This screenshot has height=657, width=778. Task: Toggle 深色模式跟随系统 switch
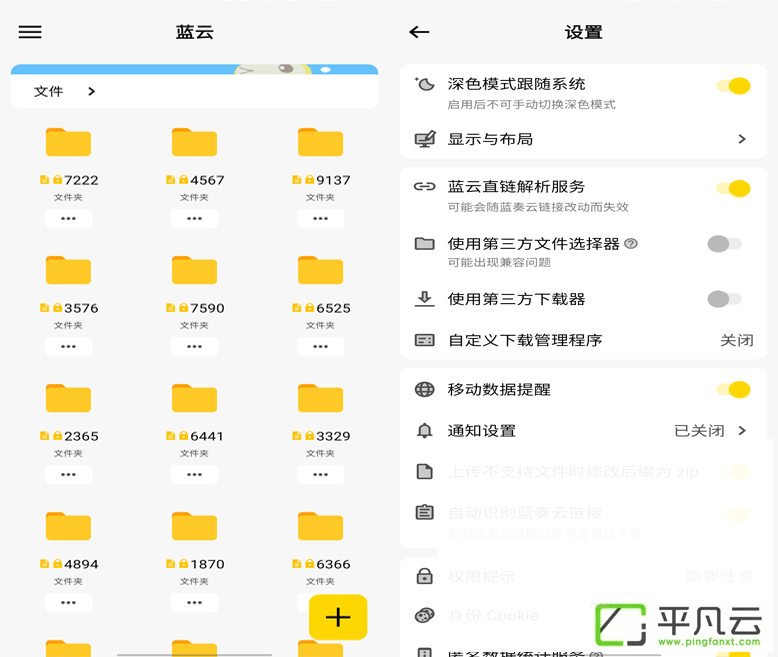point(733,86)
